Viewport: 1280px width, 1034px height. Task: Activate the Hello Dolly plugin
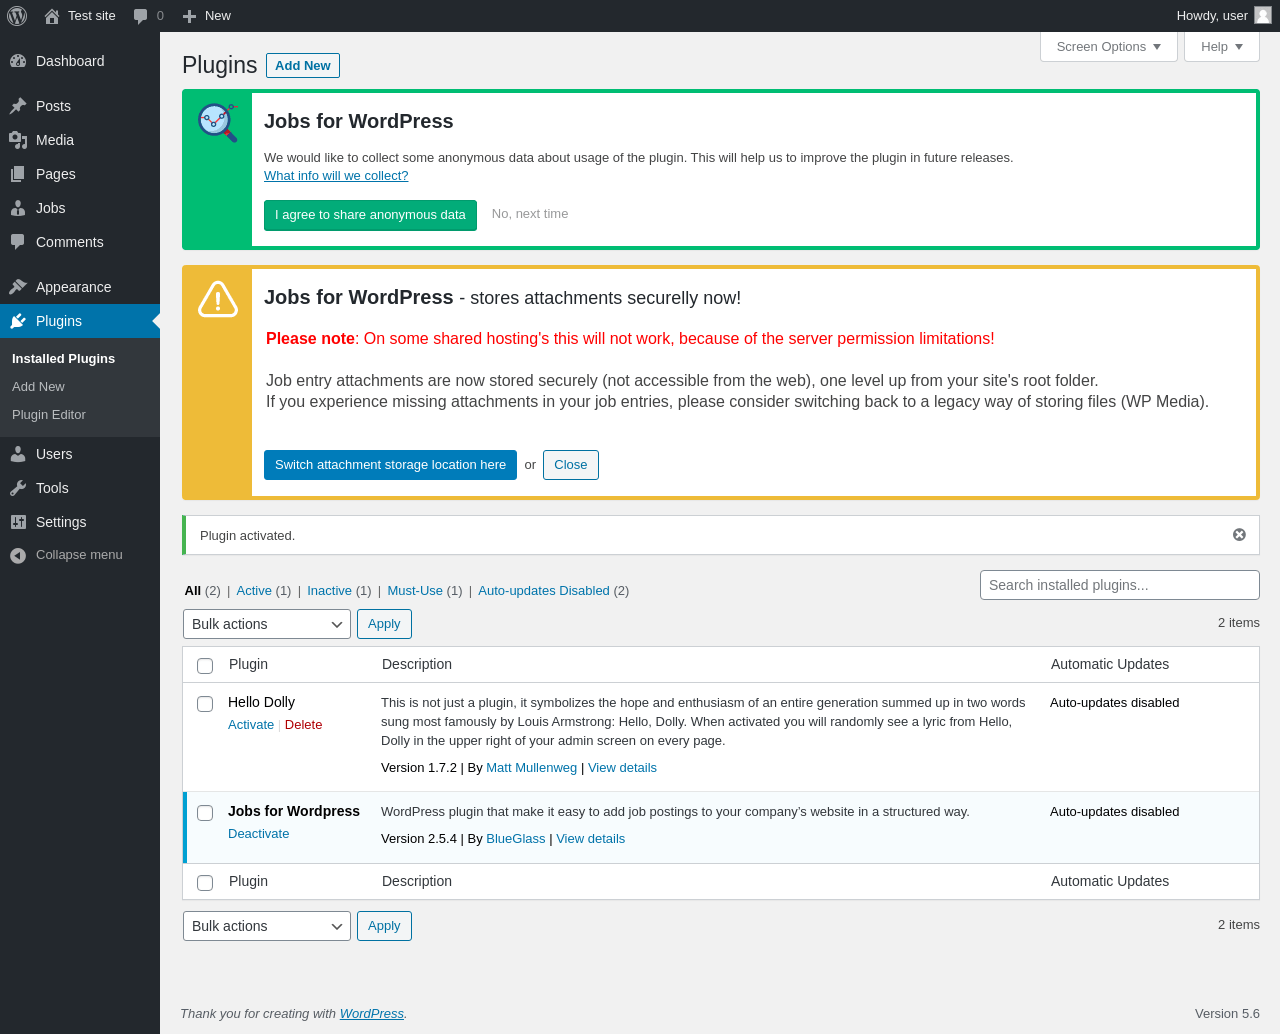coord(251,725)
